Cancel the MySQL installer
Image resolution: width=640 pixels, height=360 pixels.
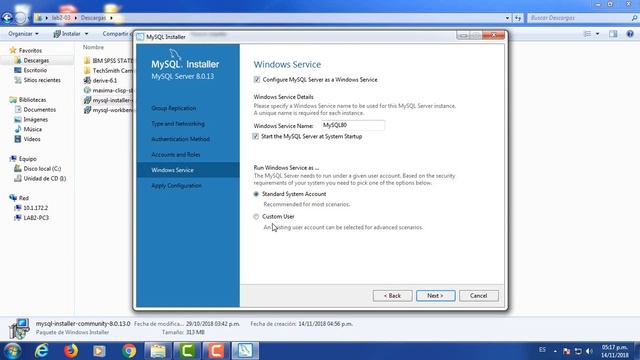(x=478, y=296)
